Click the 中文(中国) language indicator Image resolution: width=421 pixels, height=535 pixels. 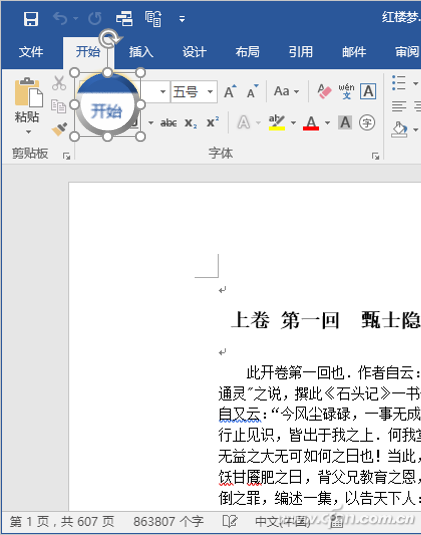point(283,521)
